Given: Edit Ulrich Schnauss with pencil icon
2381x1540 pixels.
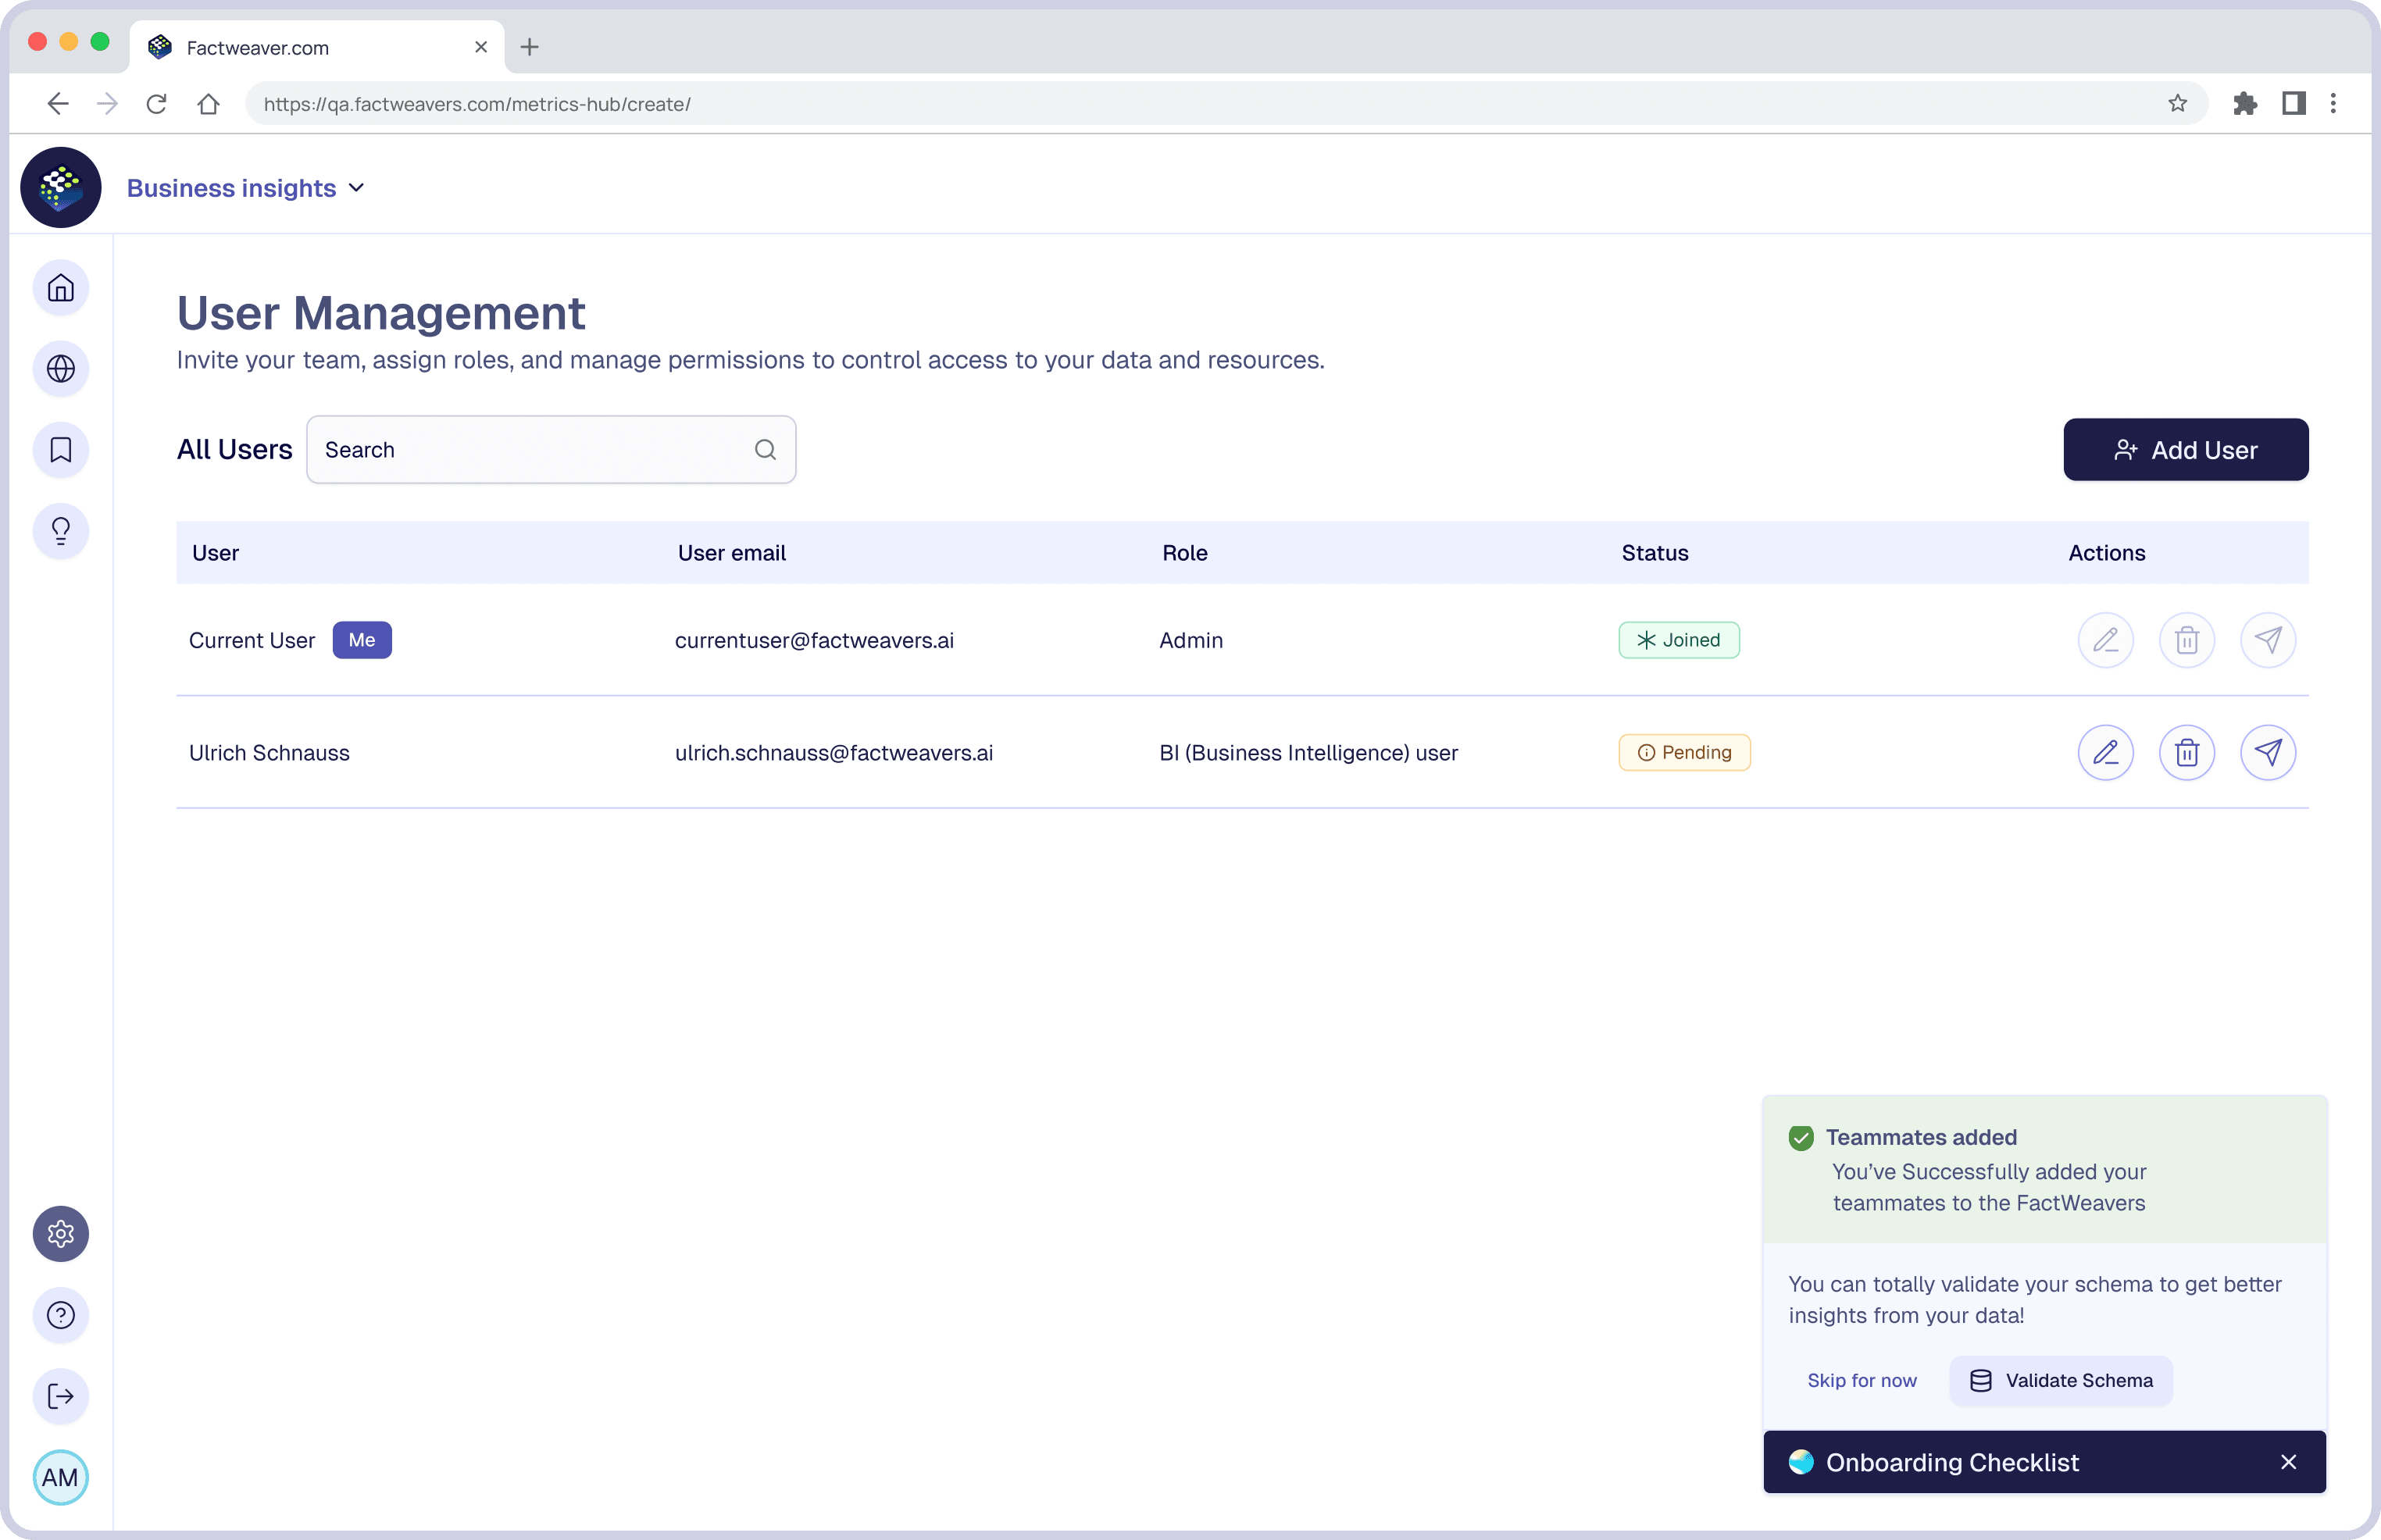Looking at the screenshot, I should coord(2106,752).
